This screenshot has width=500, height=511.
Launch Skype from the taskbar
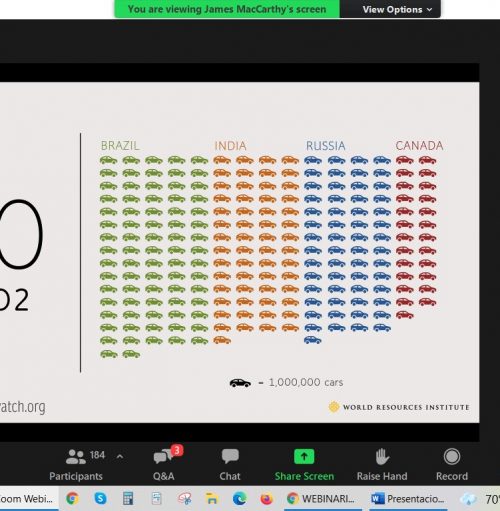pos(100,499)
